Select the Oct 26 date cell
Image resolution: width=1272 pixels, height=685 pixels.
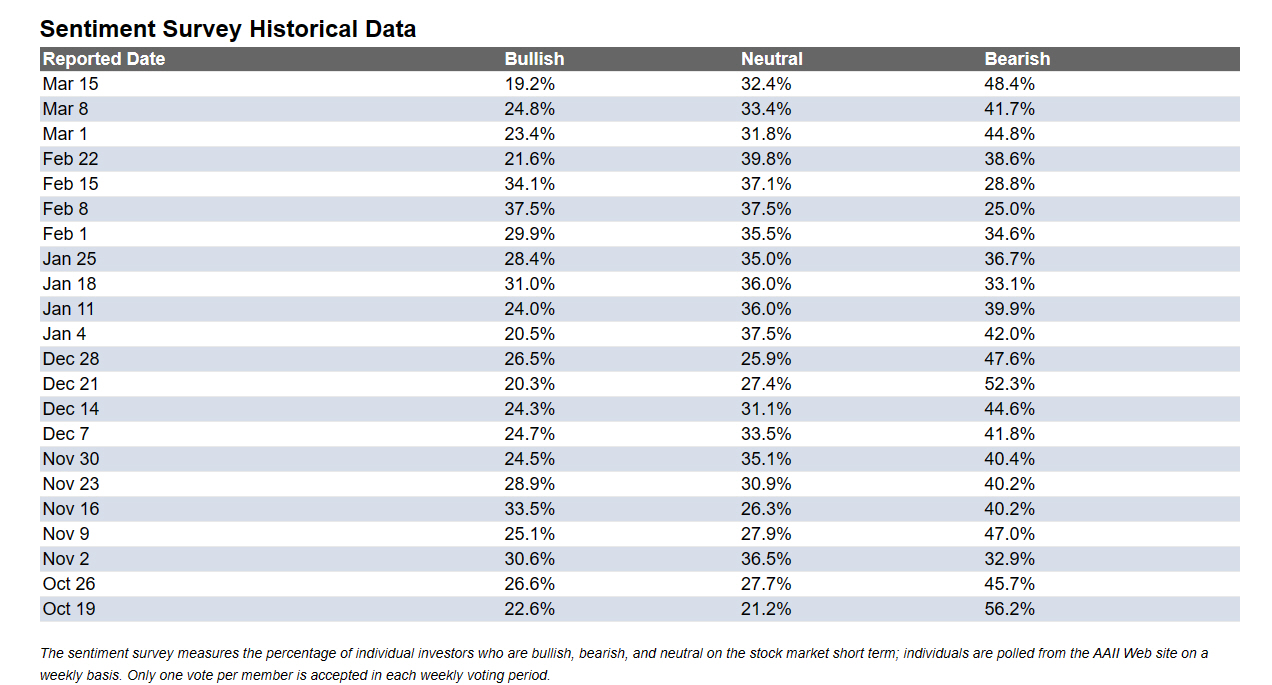click(x=69, y=584)
